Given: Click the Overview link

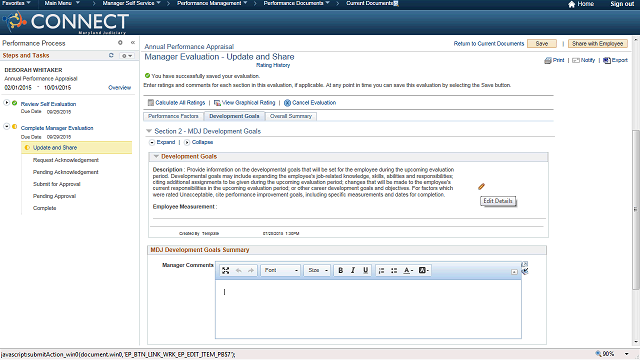Looking at the screenshot, I should click(119, 88).
